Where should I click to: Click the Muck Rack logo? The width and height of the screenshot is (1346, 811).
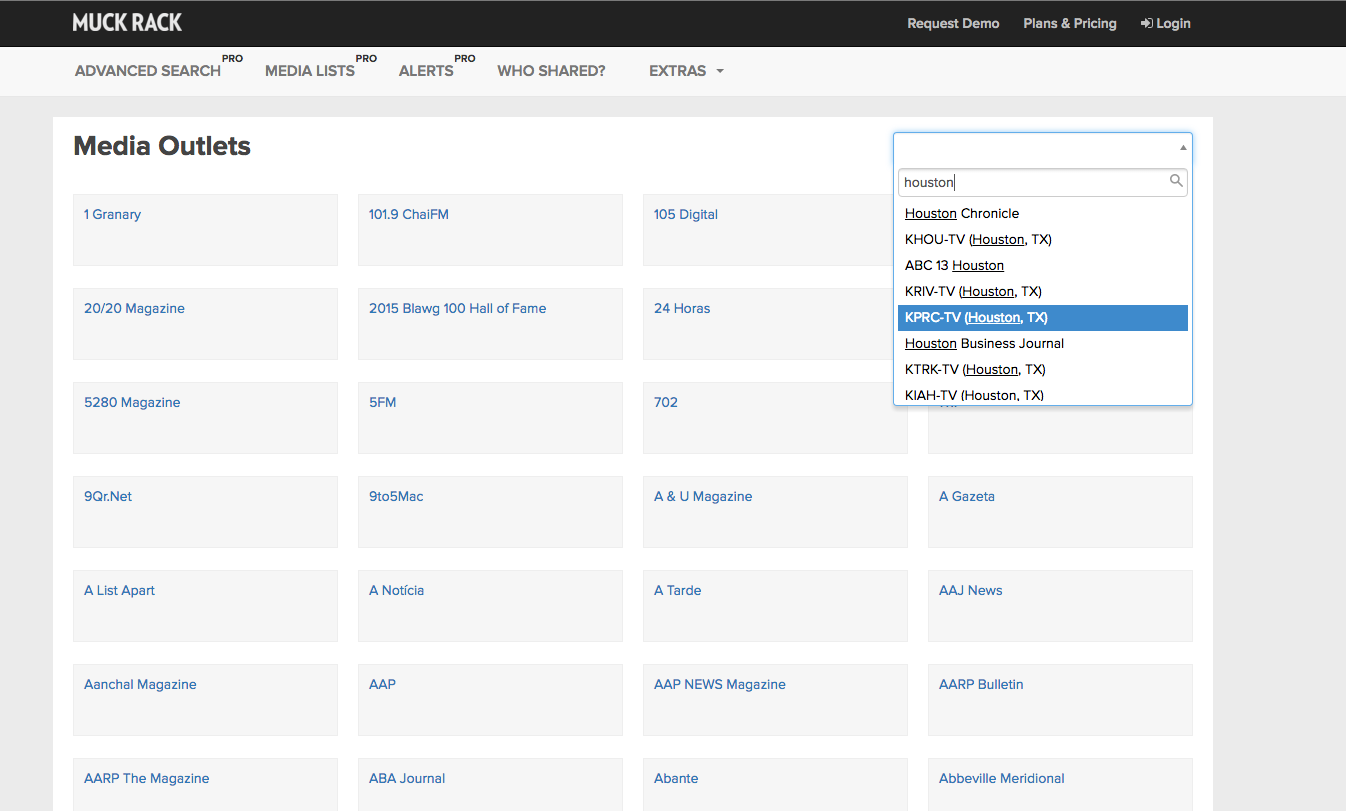click(x=127, y=22)
